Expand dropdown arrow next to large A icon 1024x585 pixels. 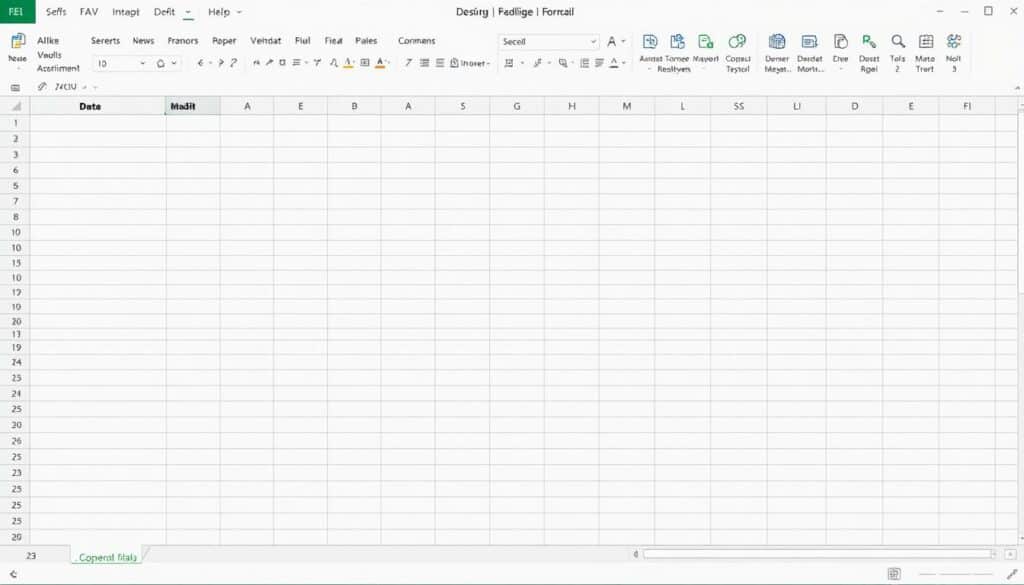[623, 42]
